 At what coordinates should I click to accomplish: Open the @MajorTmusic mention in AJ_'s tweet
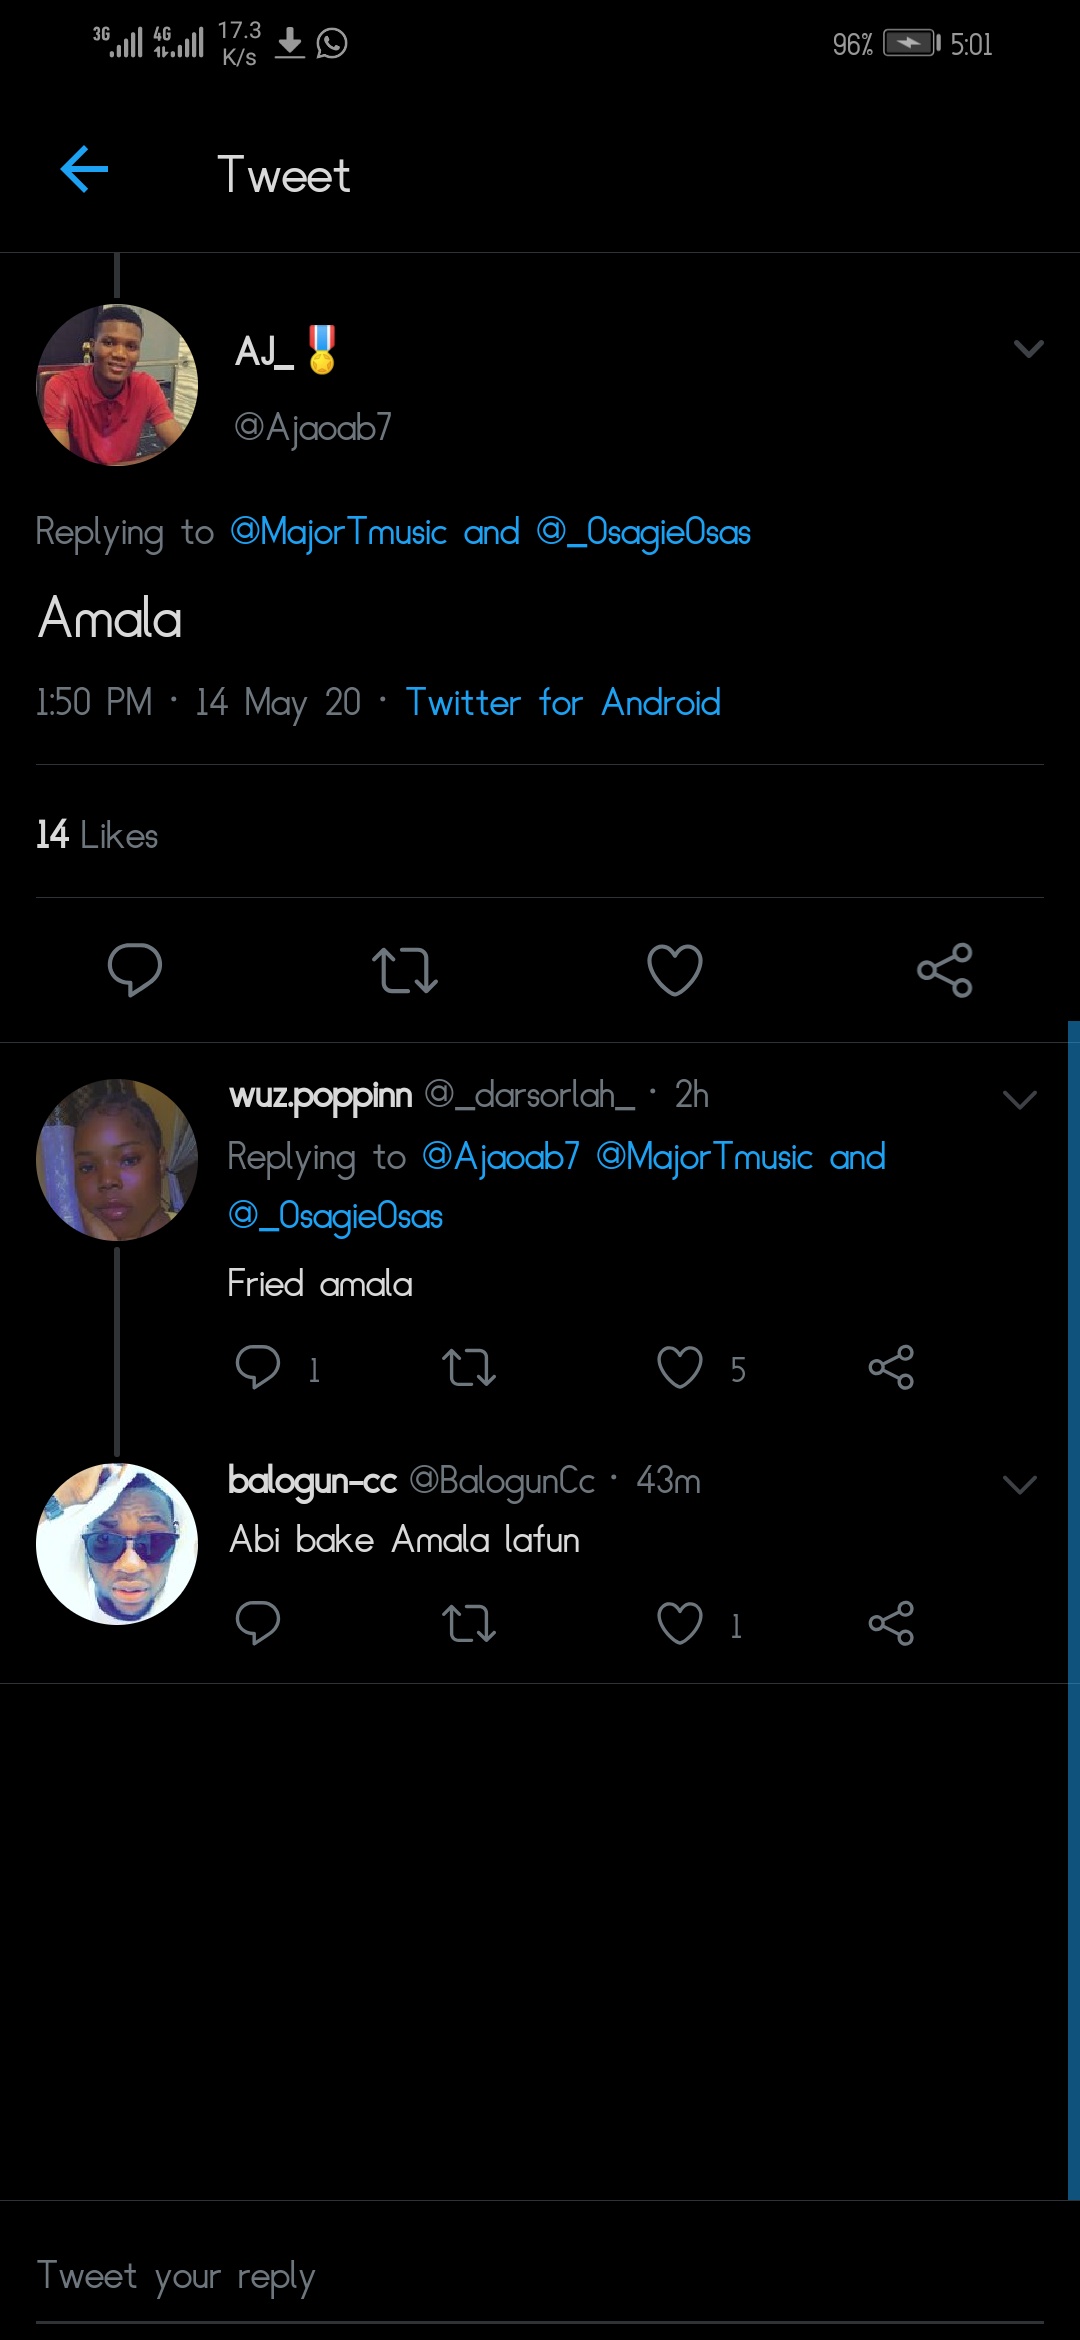coord(338,532)
